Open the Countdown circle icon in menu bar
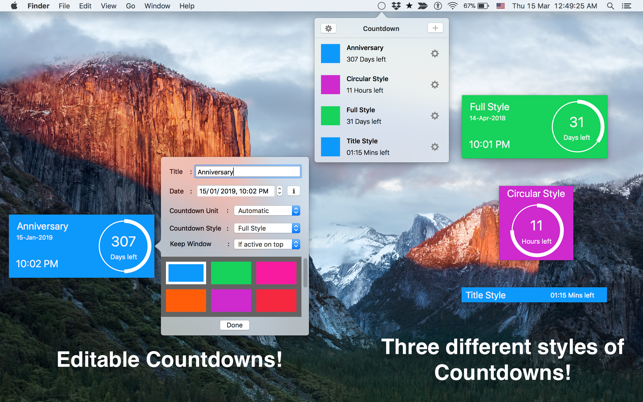The image size is (643, 402). point(381,6)
